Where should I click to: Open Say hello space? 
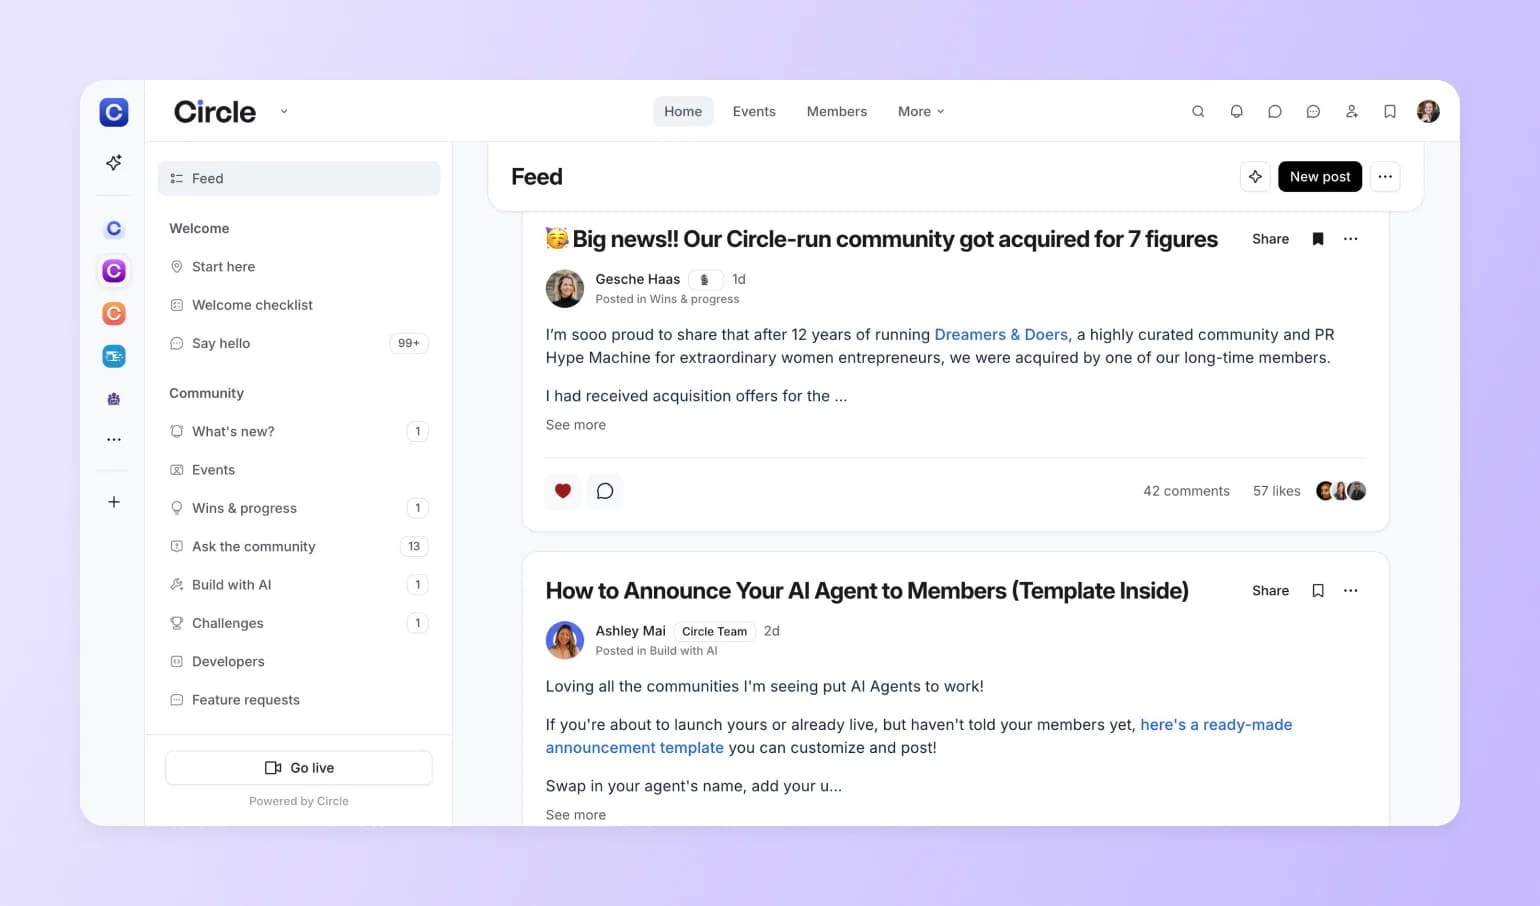tap(299, 343)
